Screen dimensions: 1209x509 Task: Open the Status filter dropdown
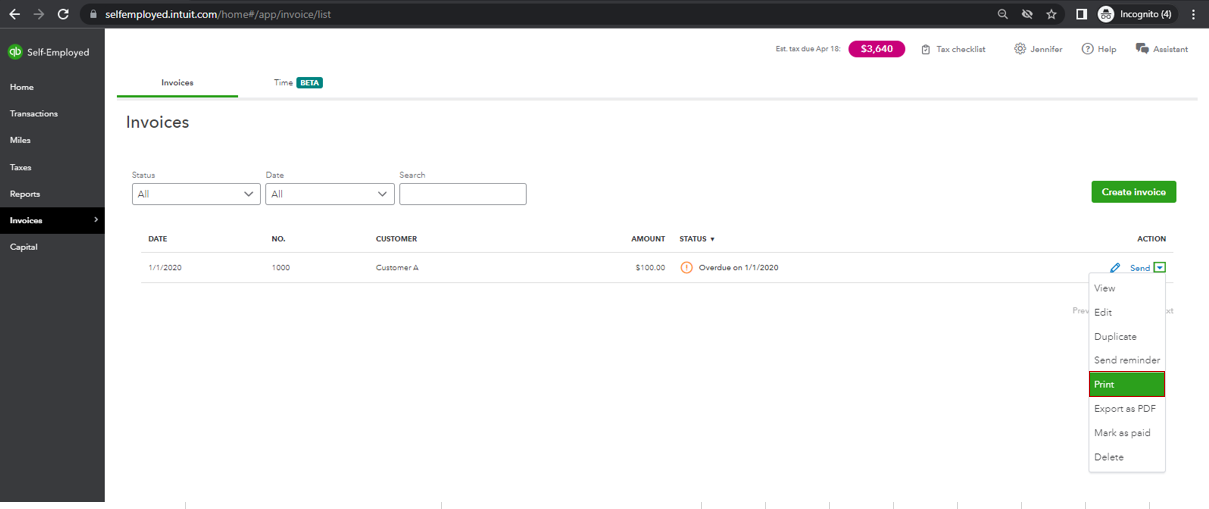point(196,194)
